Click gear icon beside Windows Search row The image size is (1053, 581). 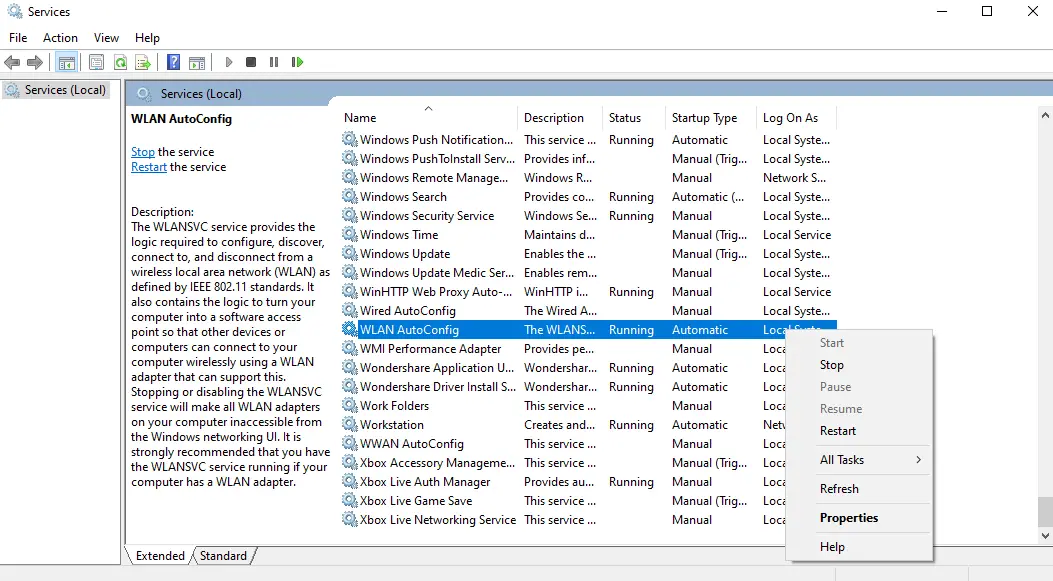[349, 196]
